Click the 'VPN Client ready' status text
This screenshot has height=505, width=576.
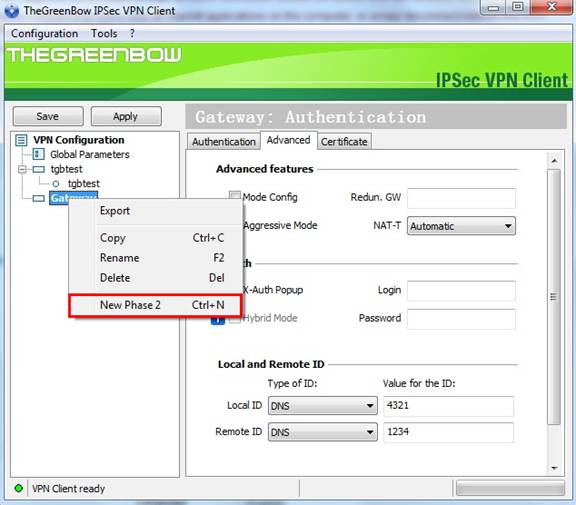pyautogui.click(x=68, y=489)
